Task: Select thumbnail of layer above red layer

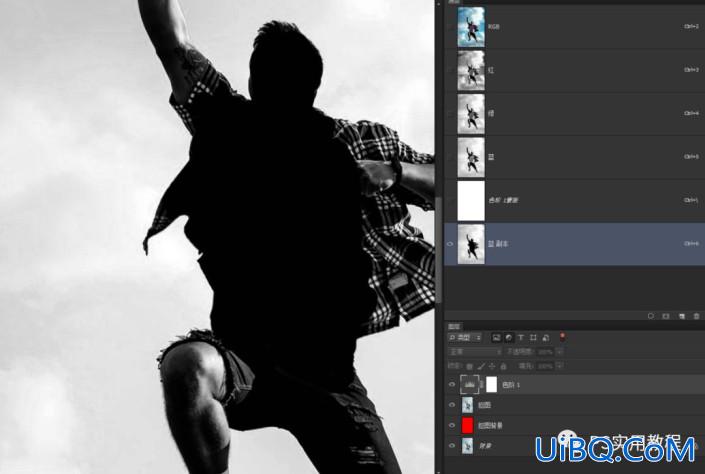Action: coord(468,405)
